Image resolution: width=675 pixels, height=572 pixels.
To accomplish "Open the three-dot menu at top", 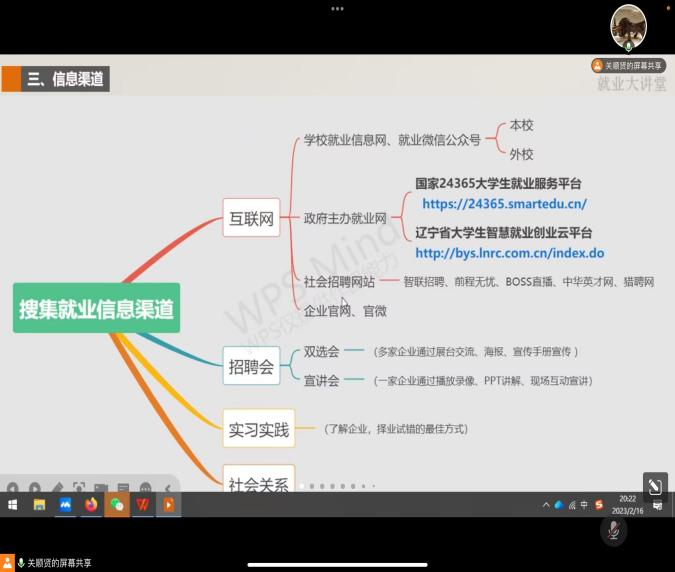I will click(x=337, y=8).
